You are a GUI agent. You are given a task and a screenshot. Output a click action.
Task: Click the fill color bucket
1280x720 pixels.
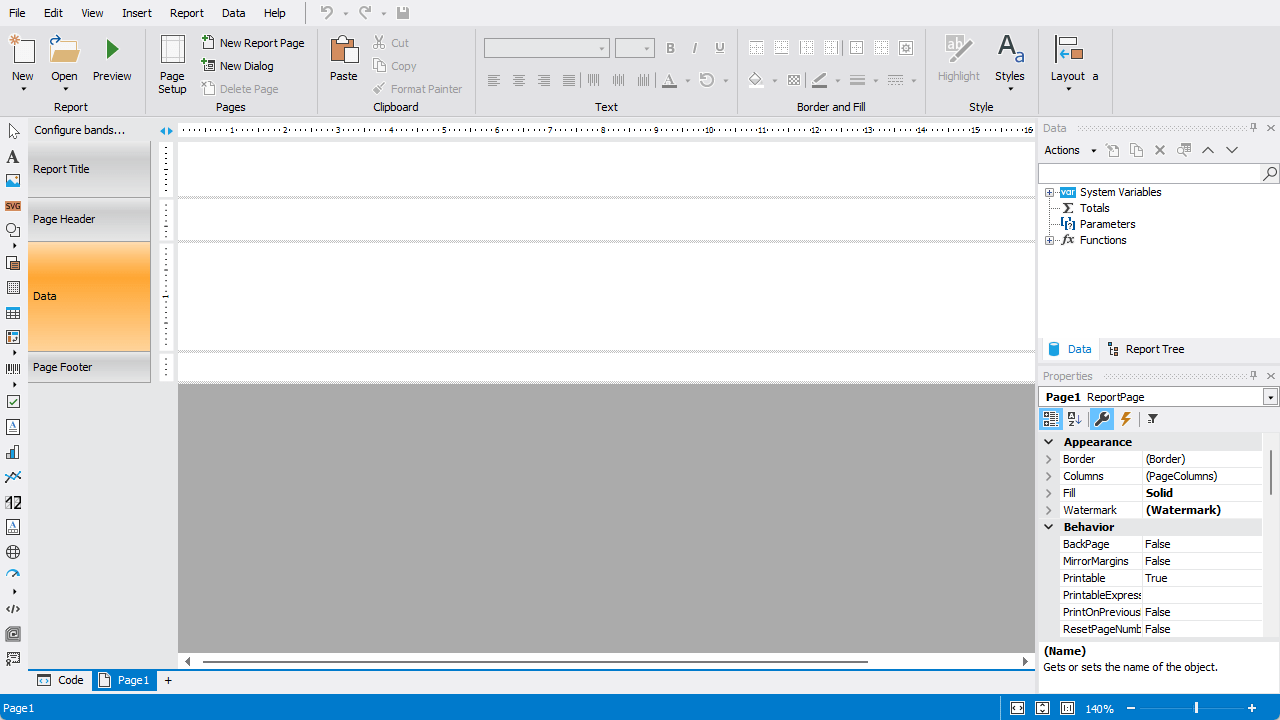[756, 80]
